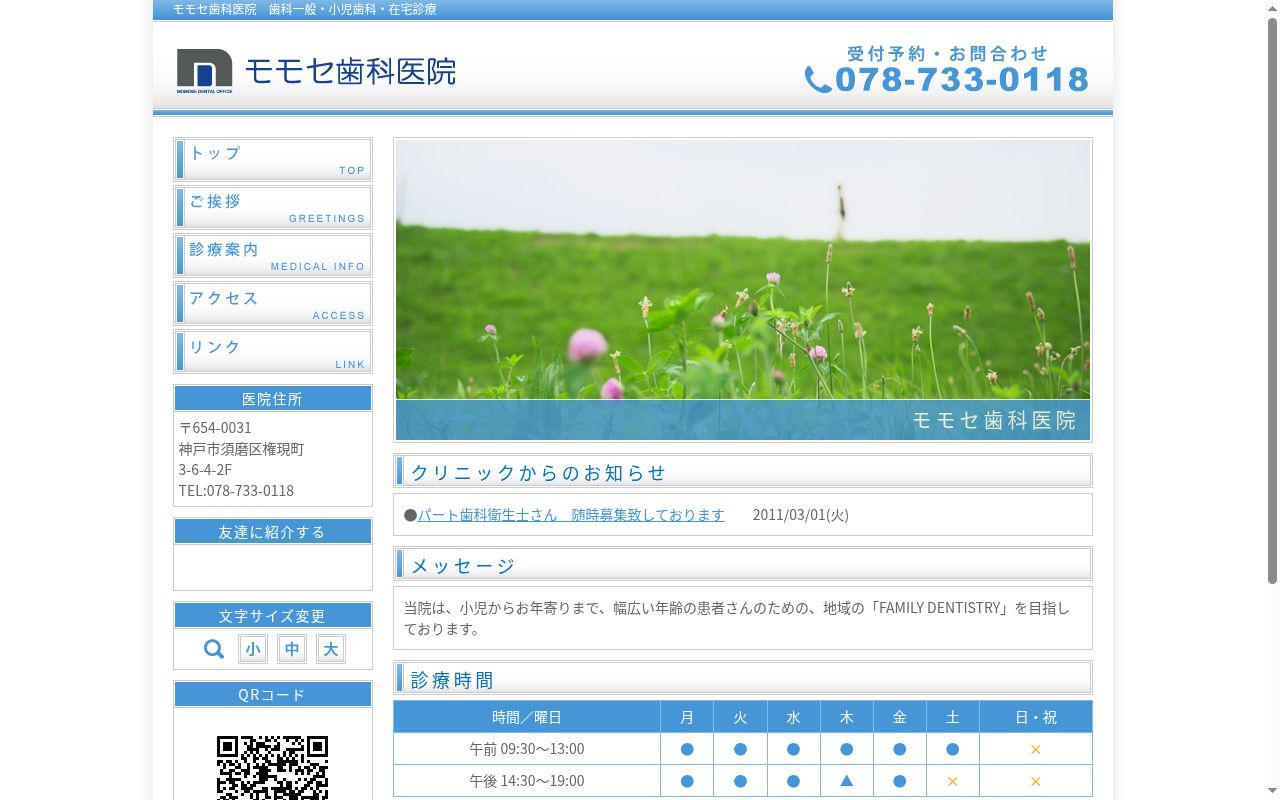The image size is (1280, 800).
Task: Click the × mark for Saturday afternoon
Action: (x=953, y=781)
